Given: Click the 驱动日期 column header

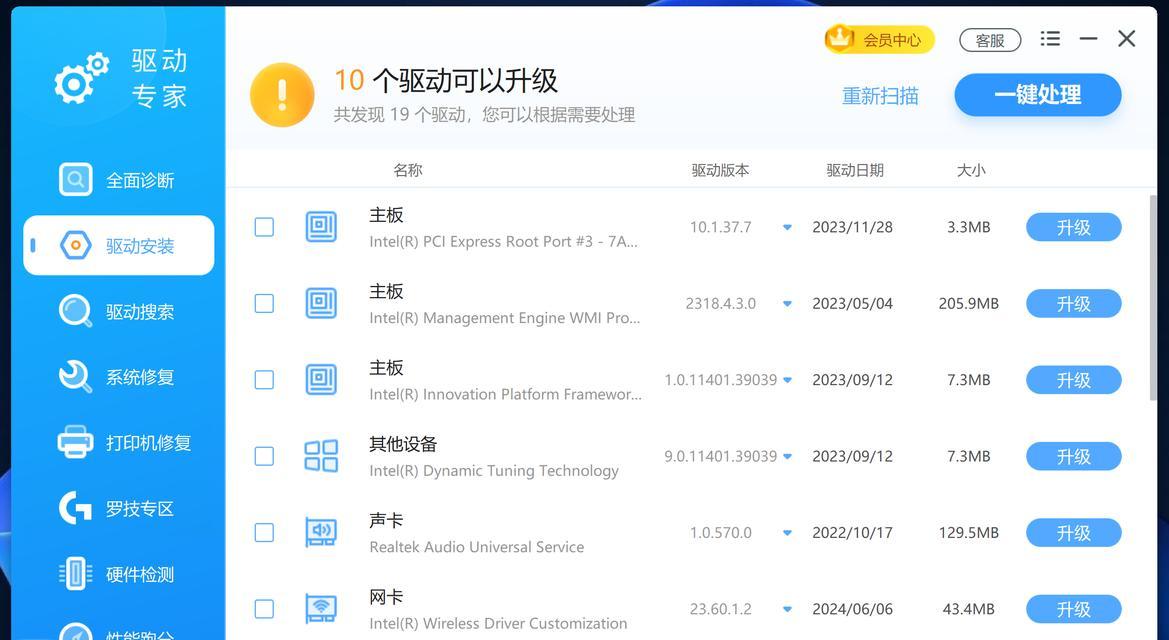Looking at the screenshot, I should coord(855,170).
